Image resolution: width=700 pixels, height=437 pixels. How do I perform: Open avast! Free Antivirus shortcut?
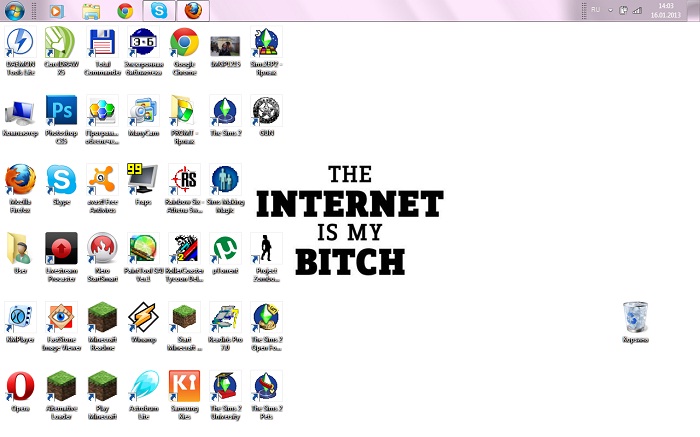pyautogui.click(x=102, y=179)
